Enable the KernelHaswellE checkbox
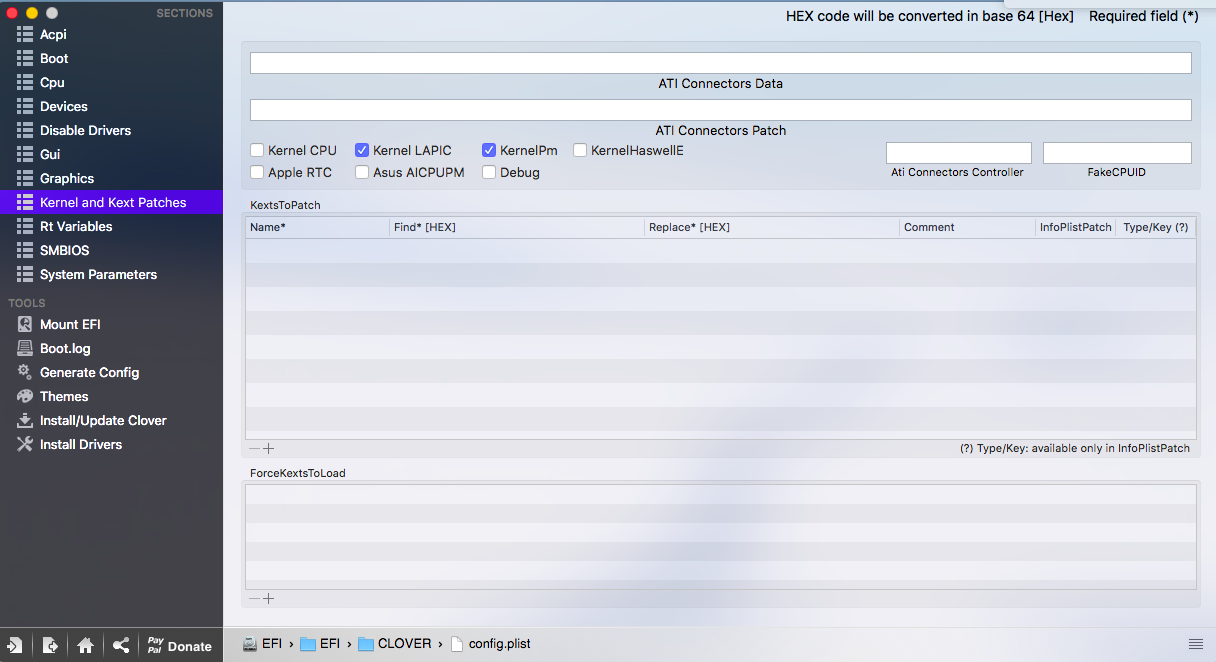1216x662 pixels. pos(580,150)
